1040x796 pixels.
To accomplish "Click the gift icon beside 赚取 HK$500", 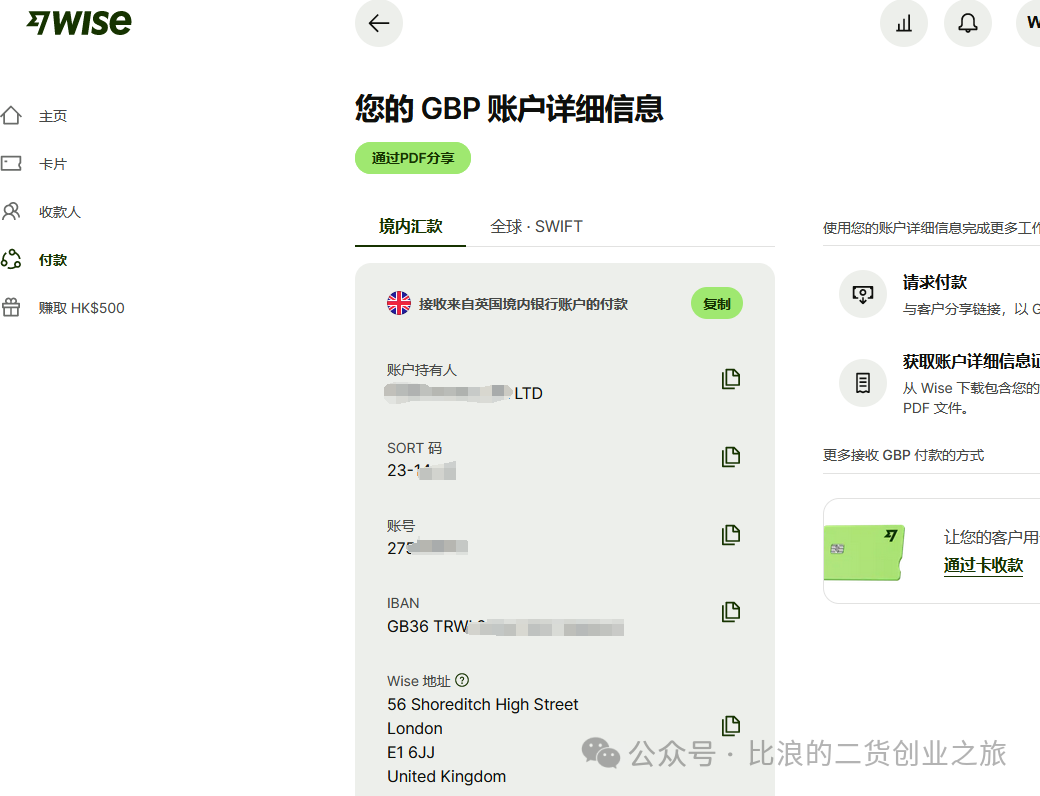I will point(11,307).
